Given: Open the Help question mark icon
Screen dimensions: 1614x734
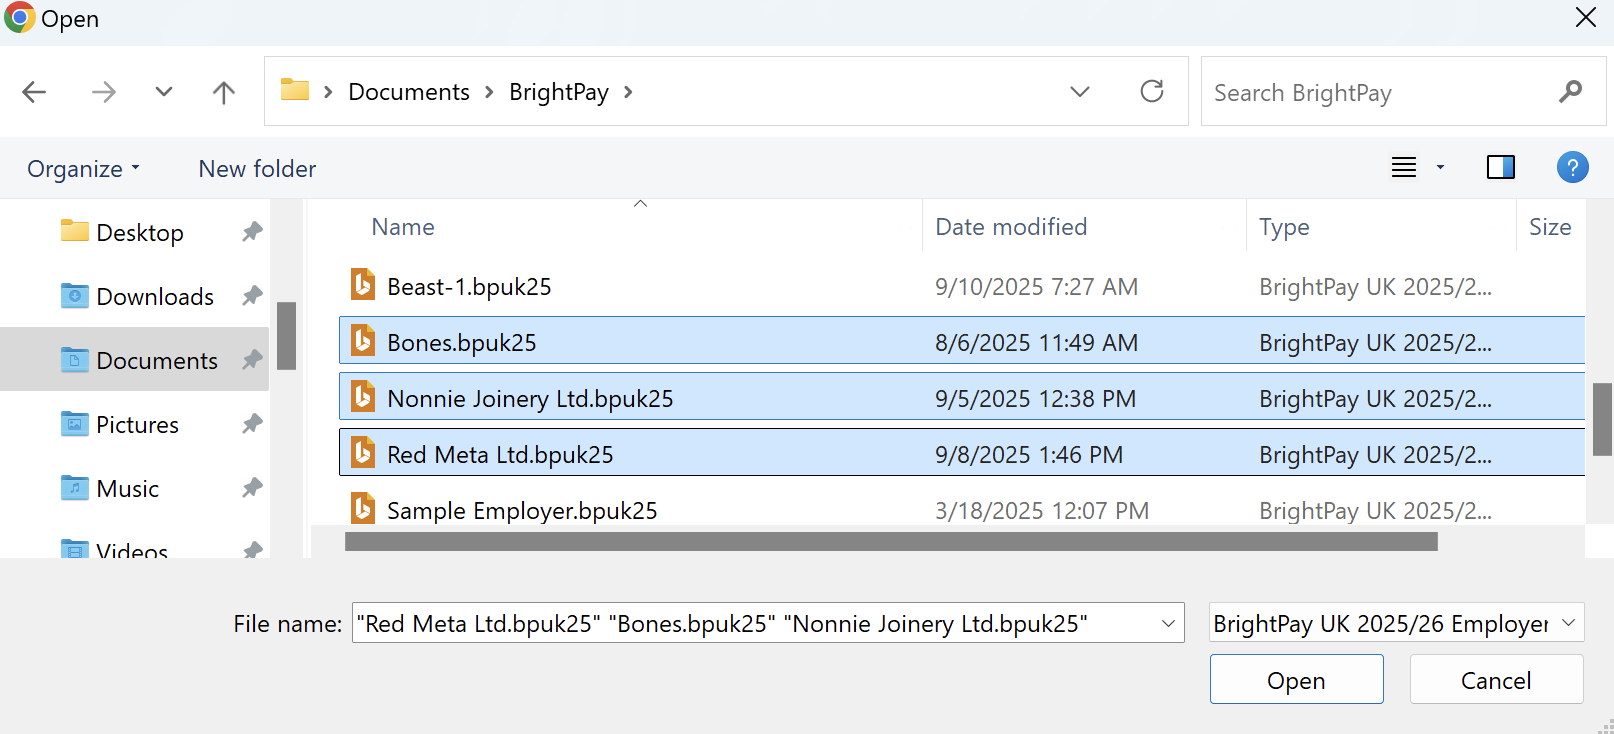Looking at the screenshot, I should point(1572,167).
